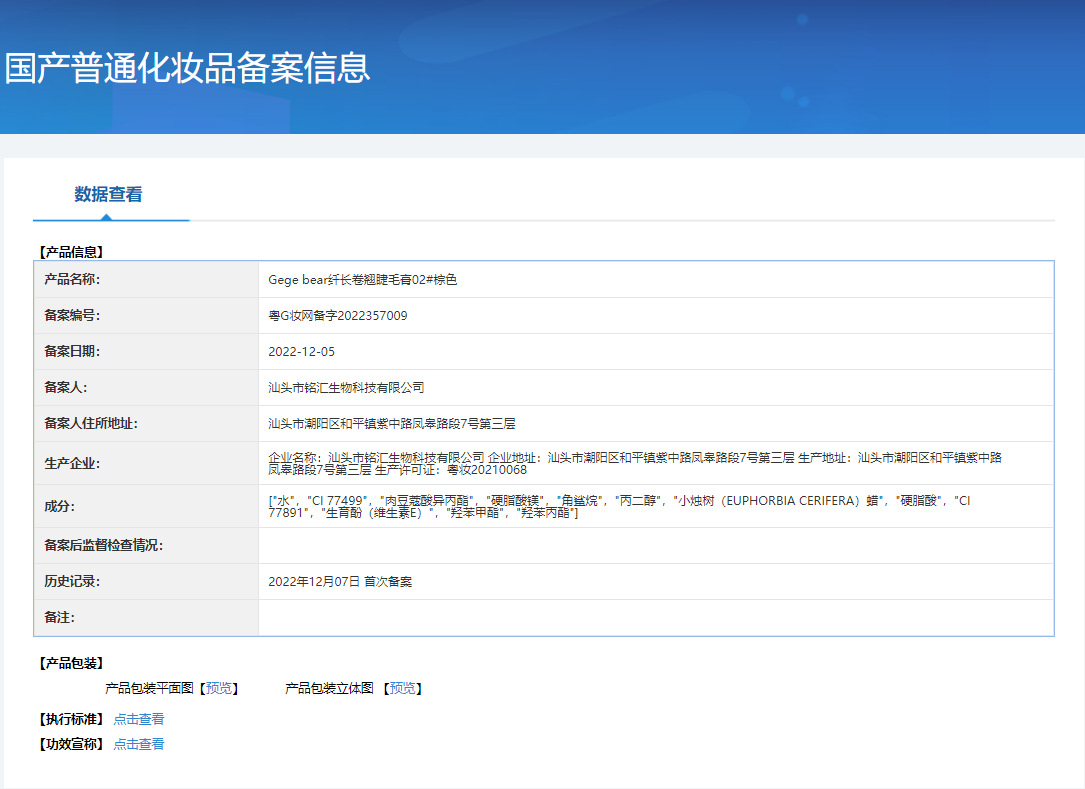
Task: Select product name Gege bear纤长卷翘睫毛膏02#棕色
Action: (x=363, y=280)
